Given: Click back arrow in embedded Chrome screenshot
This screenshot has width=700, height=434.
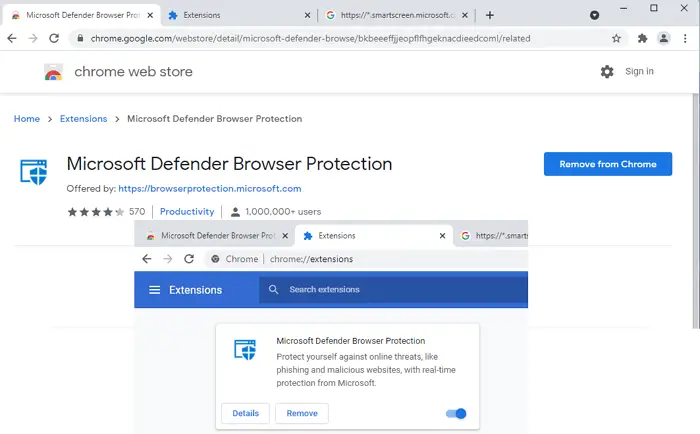Looking at the screenshot, I should coord(146,259).
